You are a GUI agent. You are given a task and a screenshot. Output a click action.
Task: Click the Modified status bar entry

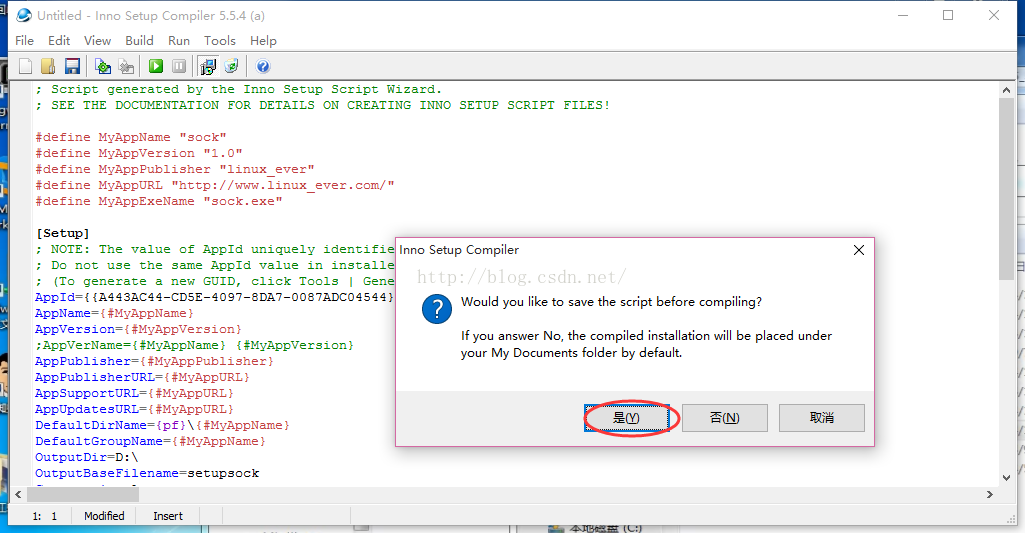coord(104,516)
